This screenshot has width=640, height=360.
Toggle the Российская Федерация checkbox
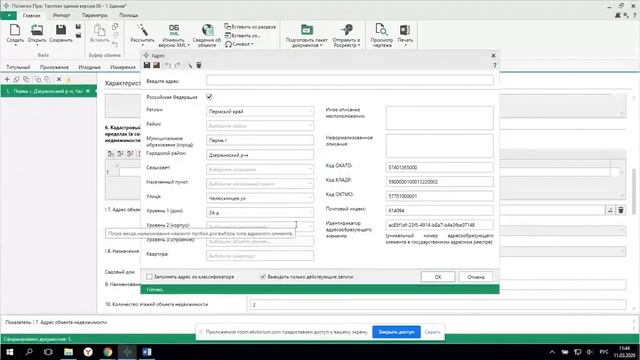point(209,97)
